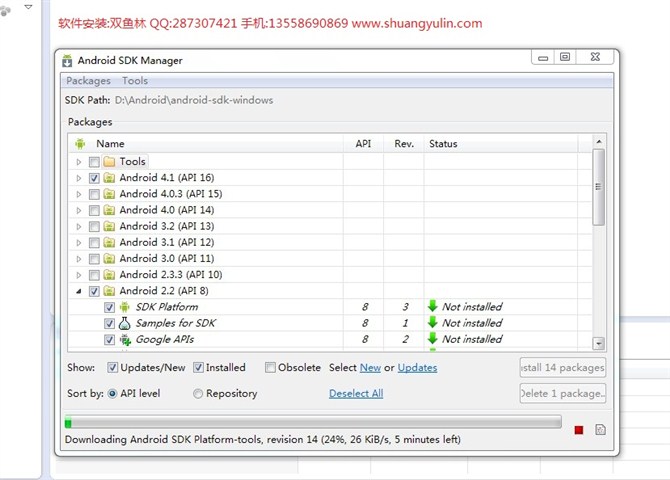Click the Downloading Android SDK Platform-tools status text
Image resolution: width=670 pixels, height=480 pixels.
263,440
